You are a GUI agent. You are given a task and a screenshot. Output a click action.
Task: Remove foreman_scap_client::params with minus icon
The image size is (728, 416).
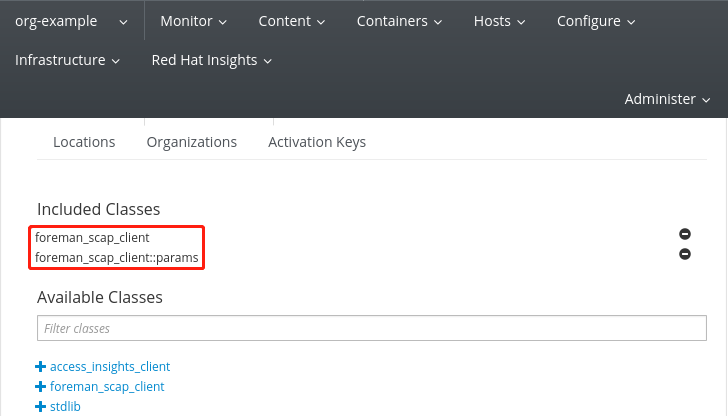click(685, 254)
